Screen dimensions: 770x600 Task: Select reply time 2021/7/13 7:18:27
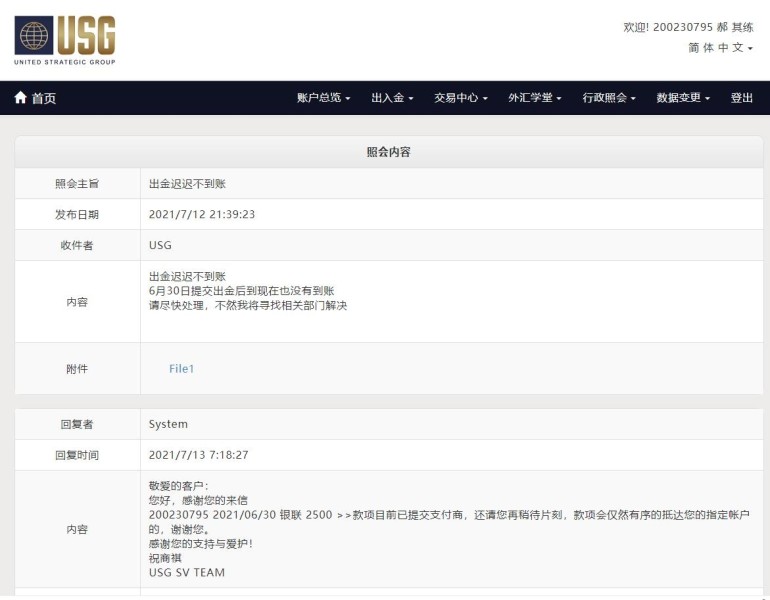[198, 455]
